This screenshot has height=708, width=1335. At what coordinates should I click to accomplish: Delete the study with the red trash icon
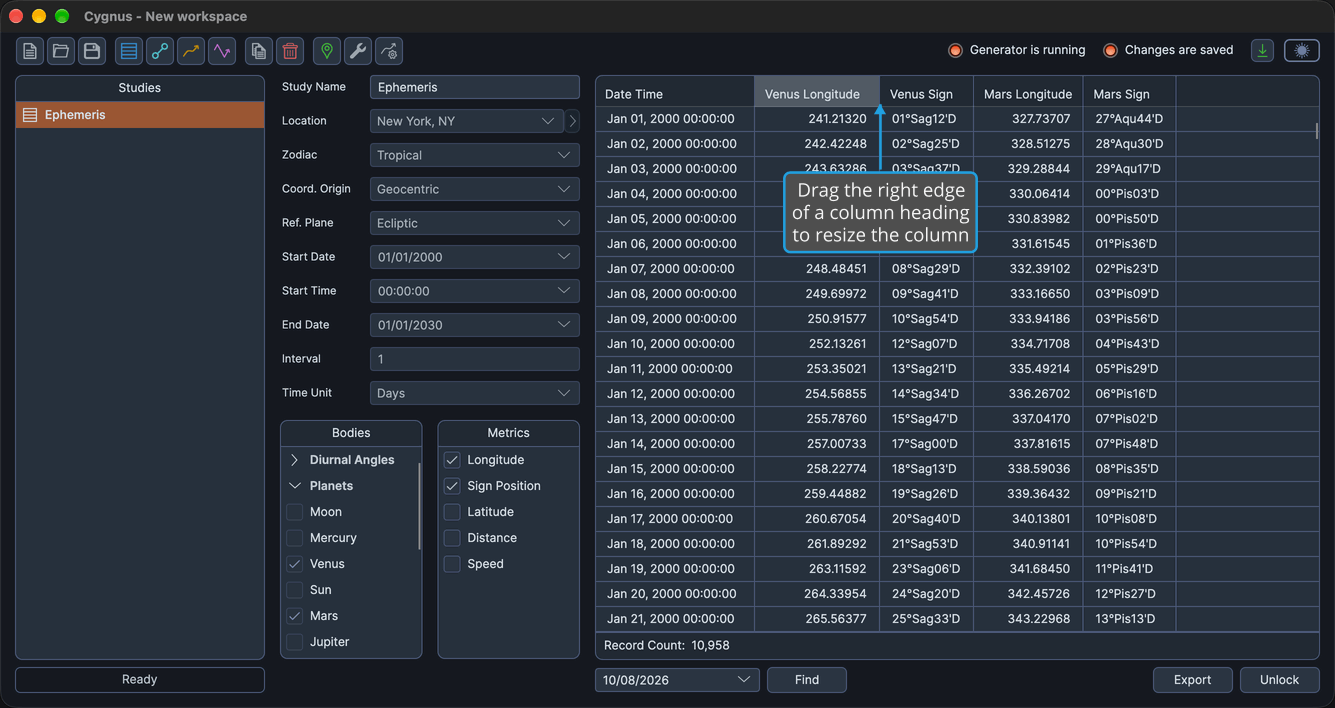[x=290, y=51]
